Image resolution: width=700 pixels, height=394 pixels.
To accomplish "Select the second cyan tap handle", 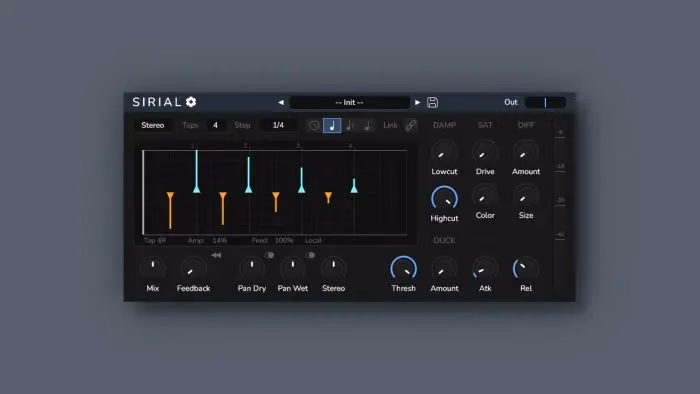I will tap(249, 189).
